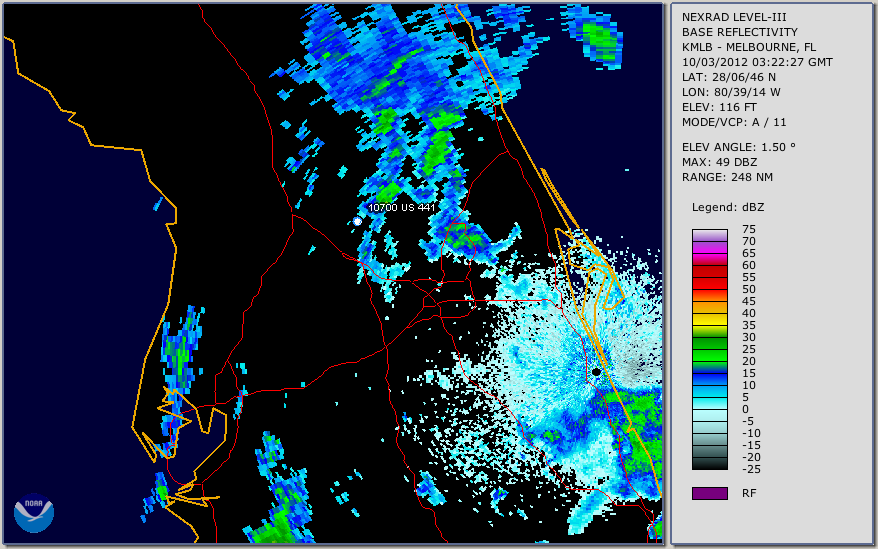Click the '50' legend value label
The height and width of the screenshot is (549, 878).
(x=749, y=290)
